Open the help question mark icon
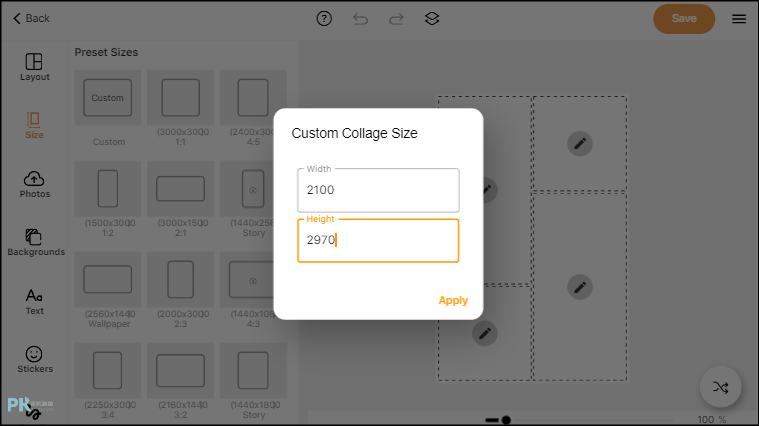Viewport: 759px width, 426px height. pos(324,19)
